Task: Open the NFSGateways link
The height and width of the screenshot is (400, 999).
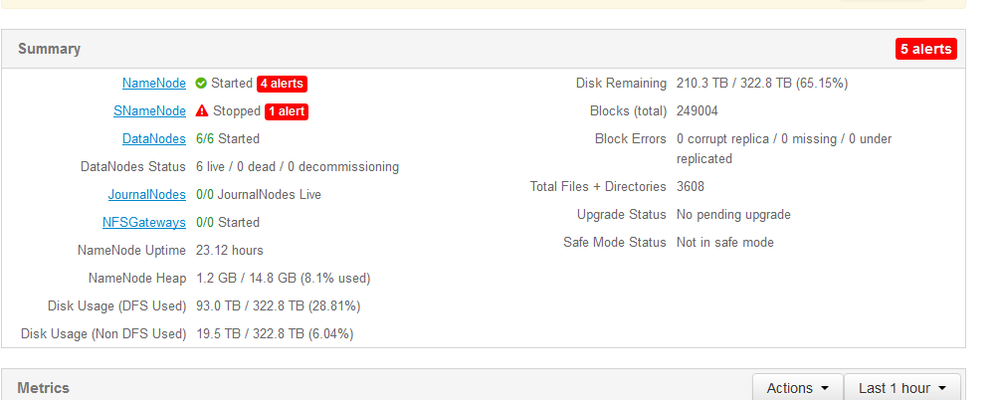Action: tap(144, 223)
